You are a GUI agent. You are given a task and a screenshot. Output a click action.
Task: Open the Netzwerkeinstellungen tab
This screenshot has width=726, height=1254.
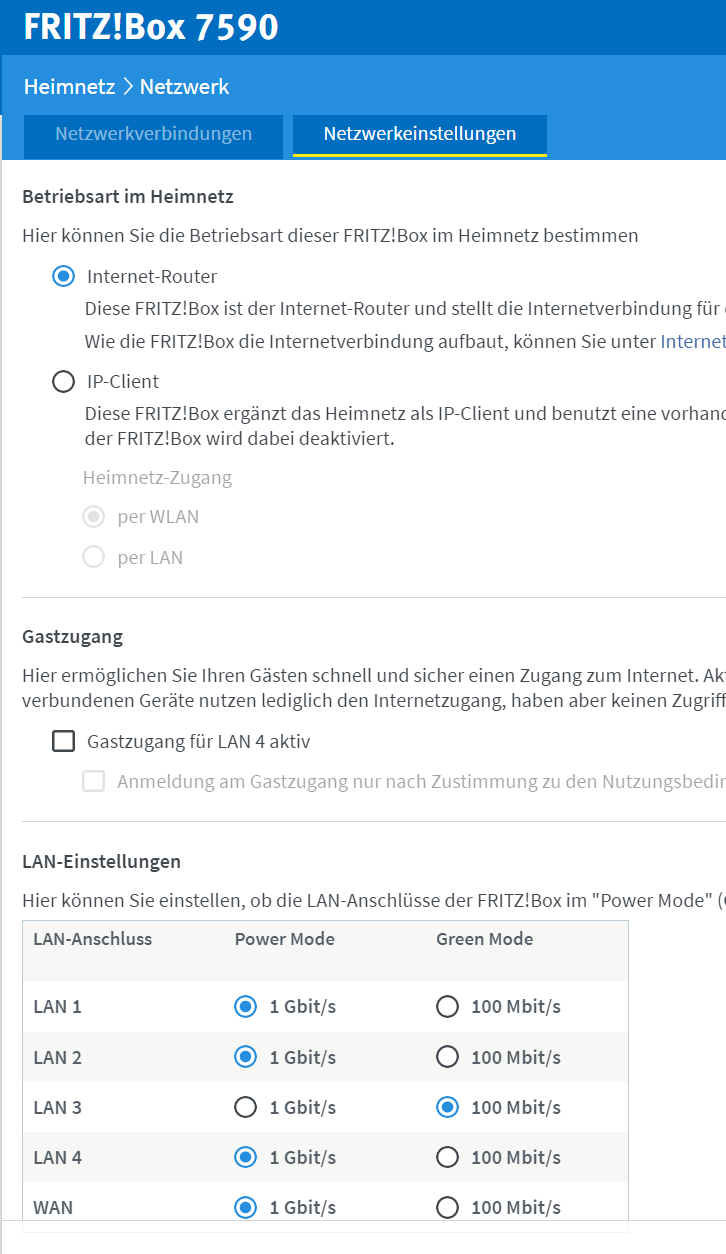coord(420,134)
